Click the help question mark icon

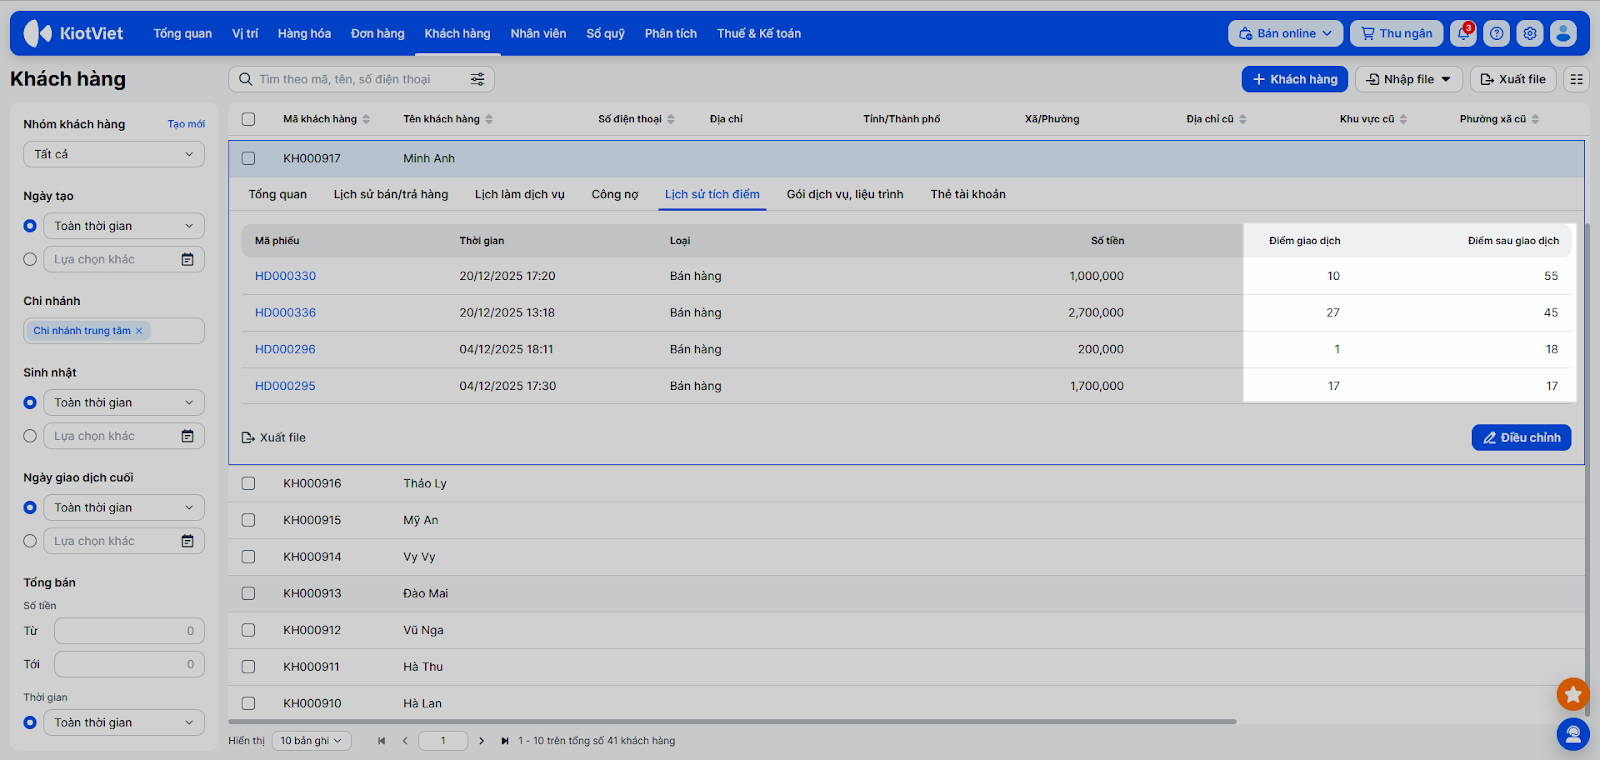(x=1496, y=34)
